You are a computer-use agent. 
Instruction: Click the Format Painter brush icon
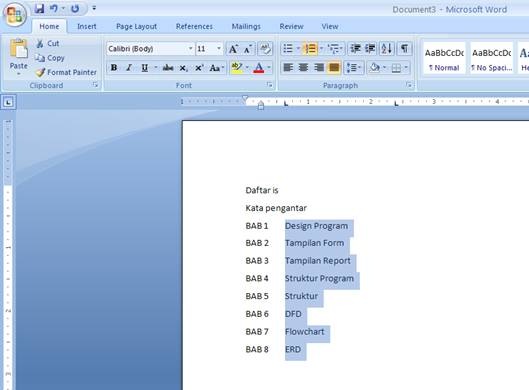[40, 72]
